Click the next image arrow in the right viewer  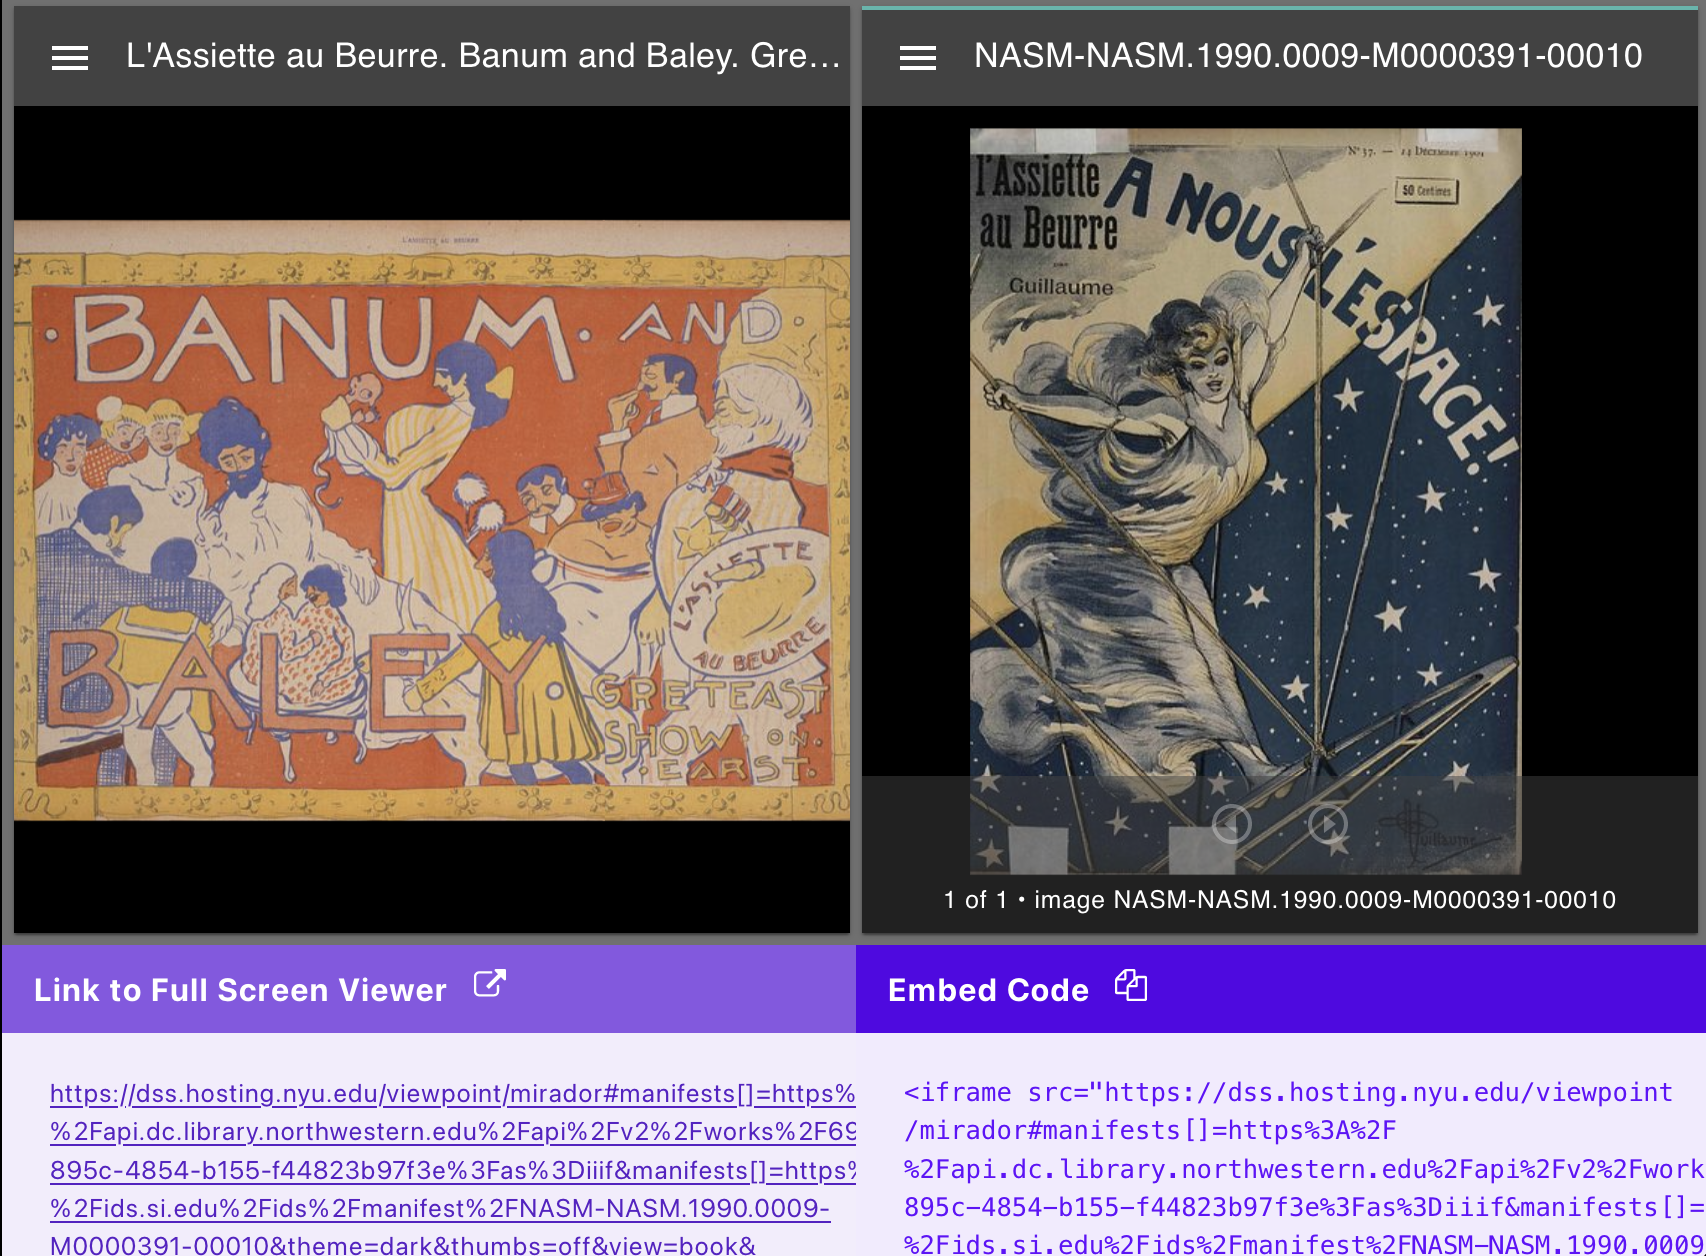(x=1328, y=824)
